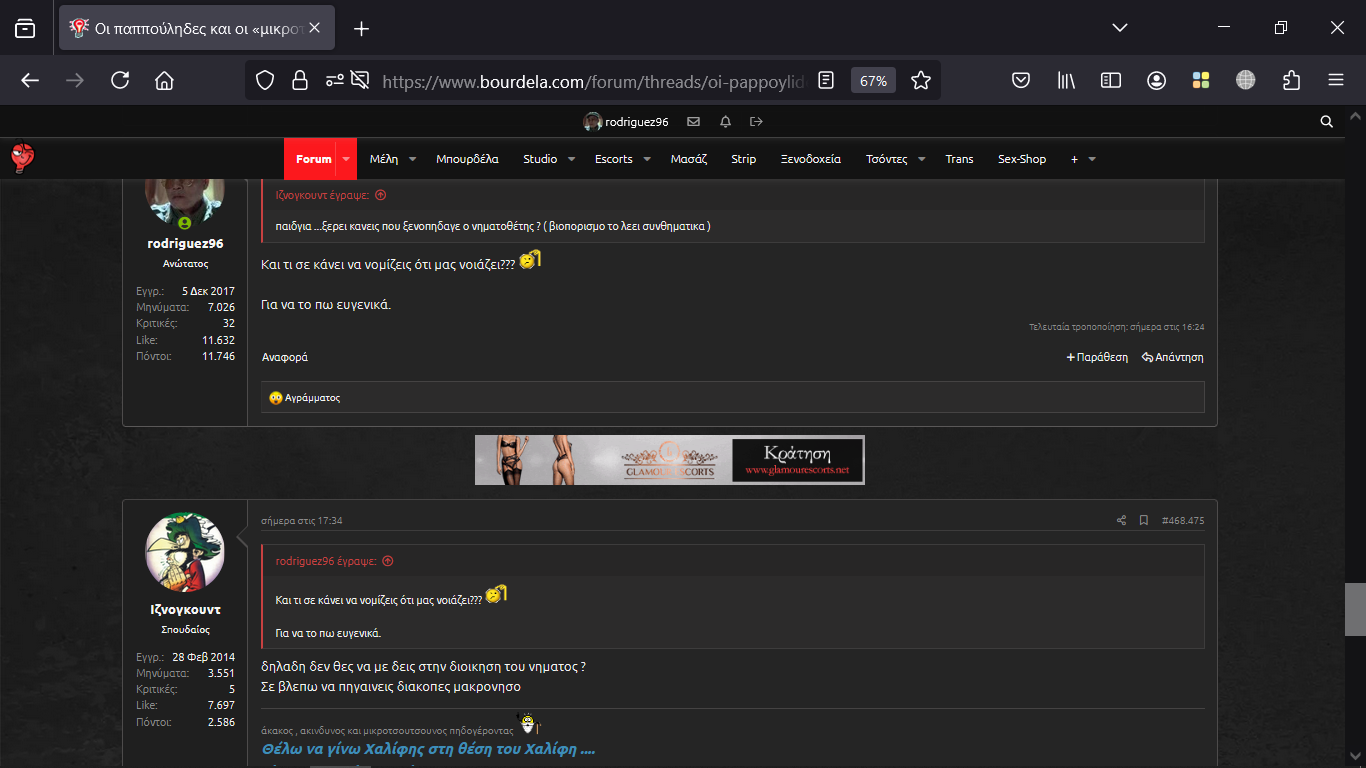Go back to the previous page

pyautogui.click(x=30, y=80)
